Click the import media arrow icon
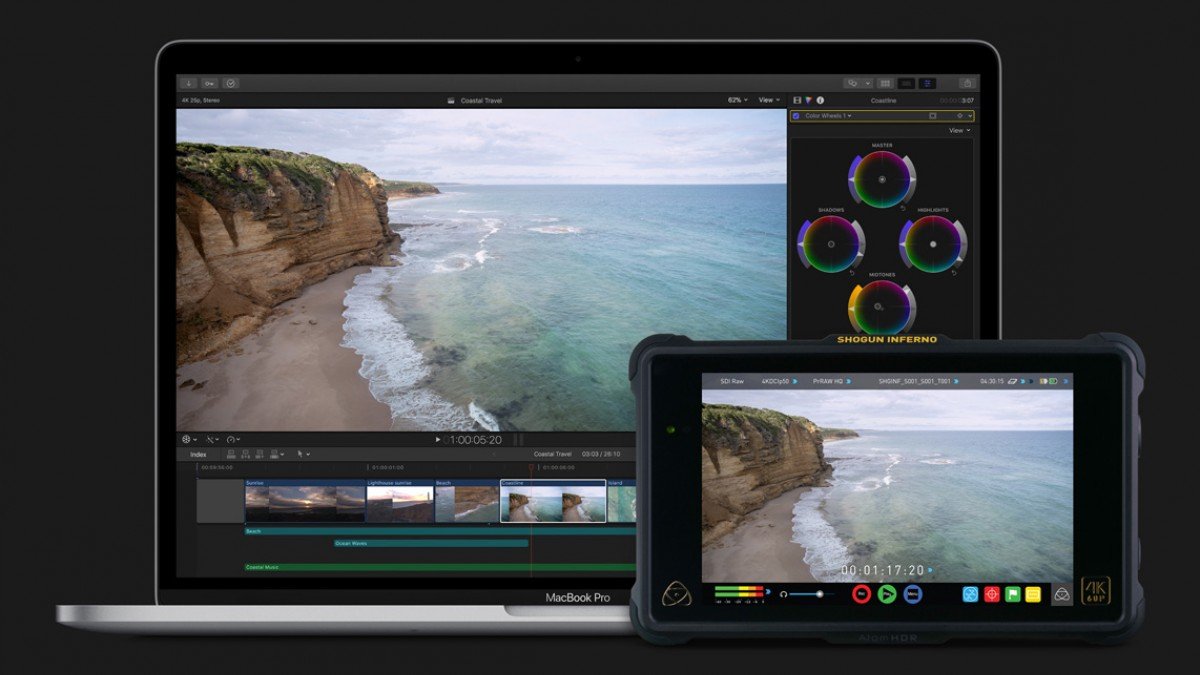1200x675 pixels. pyautogui.click(x=189, y=83)
